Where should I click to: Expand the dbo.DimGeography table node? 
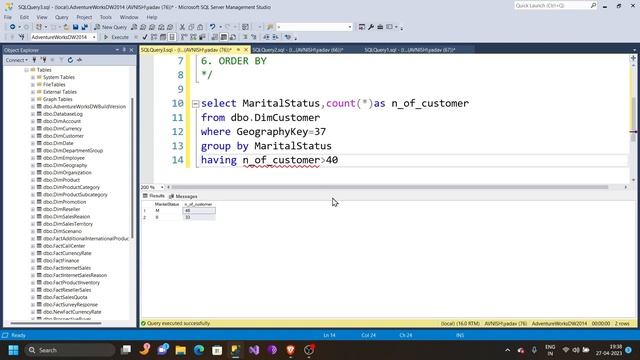[x=33, y=165]
